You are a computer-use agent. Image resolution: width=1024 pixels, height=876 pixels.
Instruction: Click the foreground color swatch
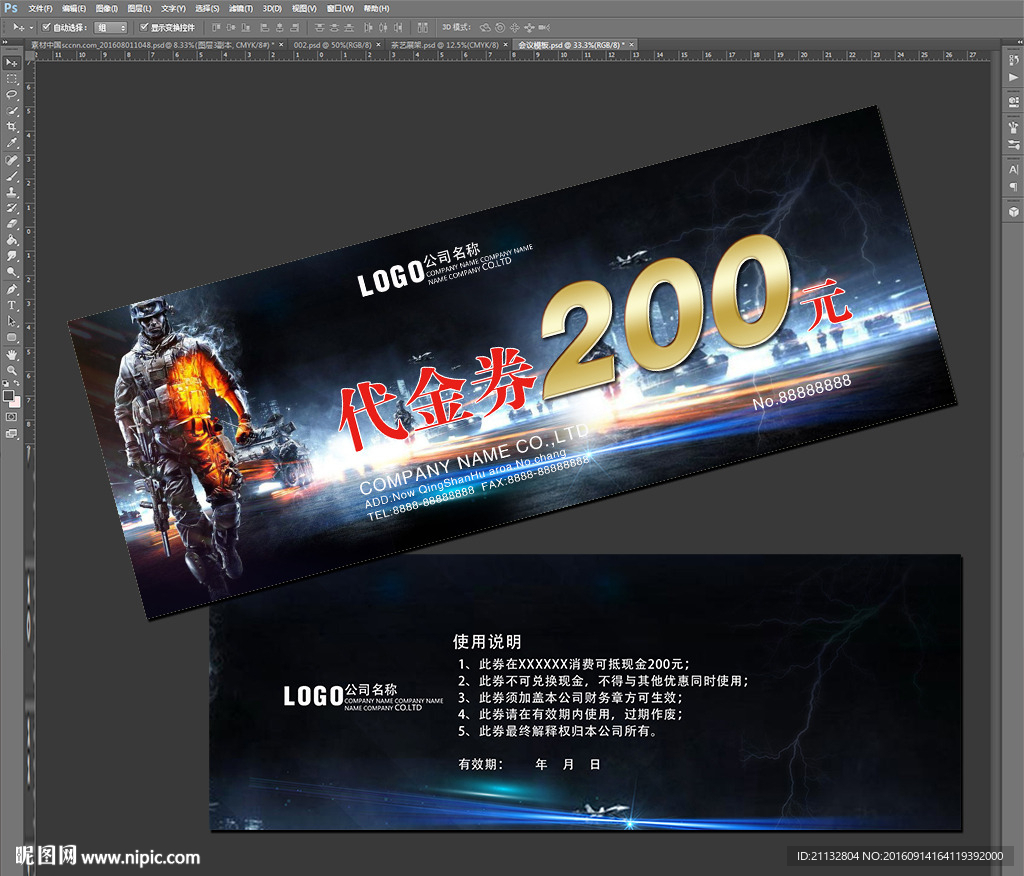click(8, 395)
